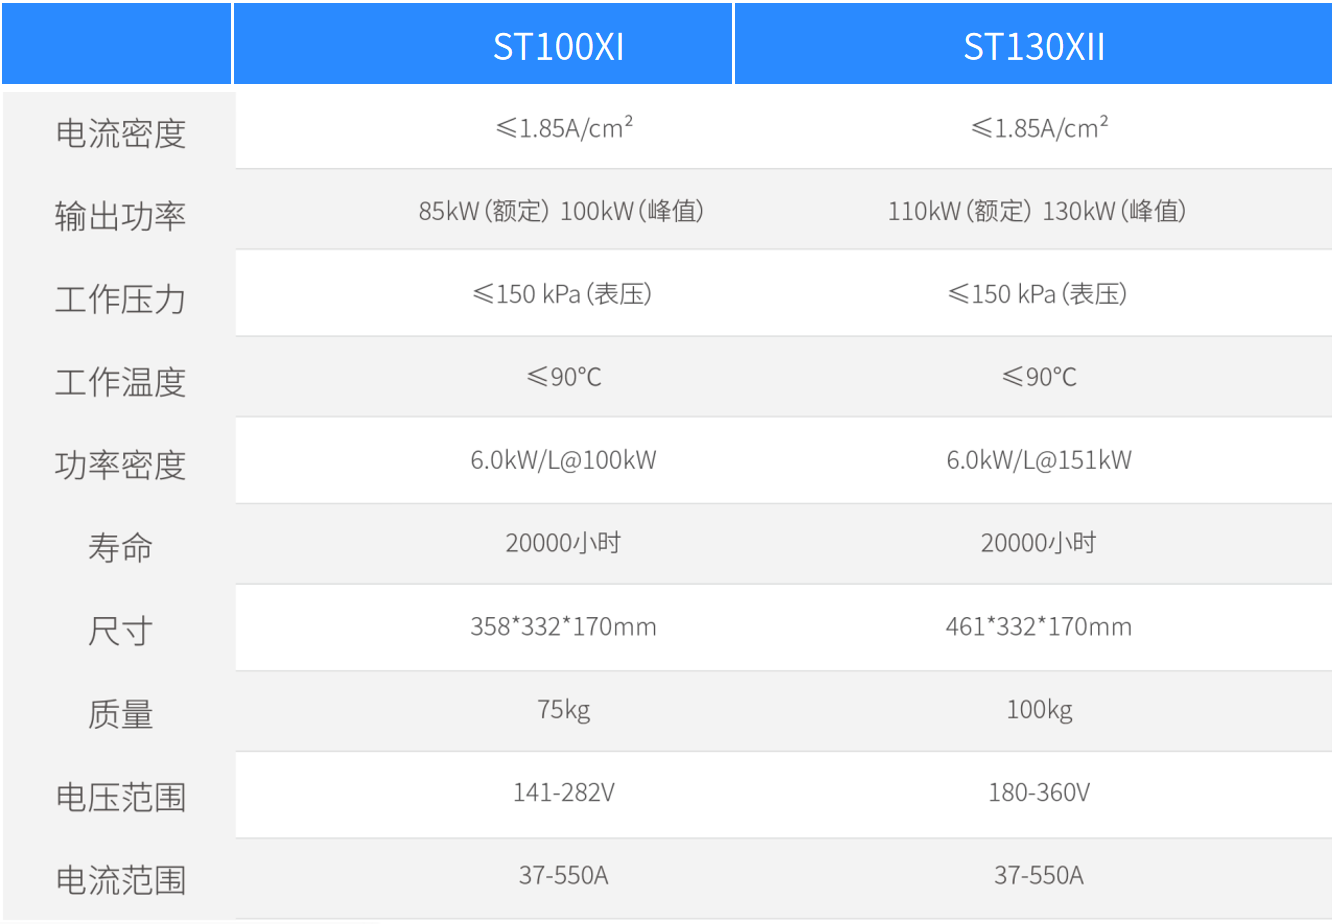
Task: Select the 电流范围 row label
Action: tap(120, 880)
